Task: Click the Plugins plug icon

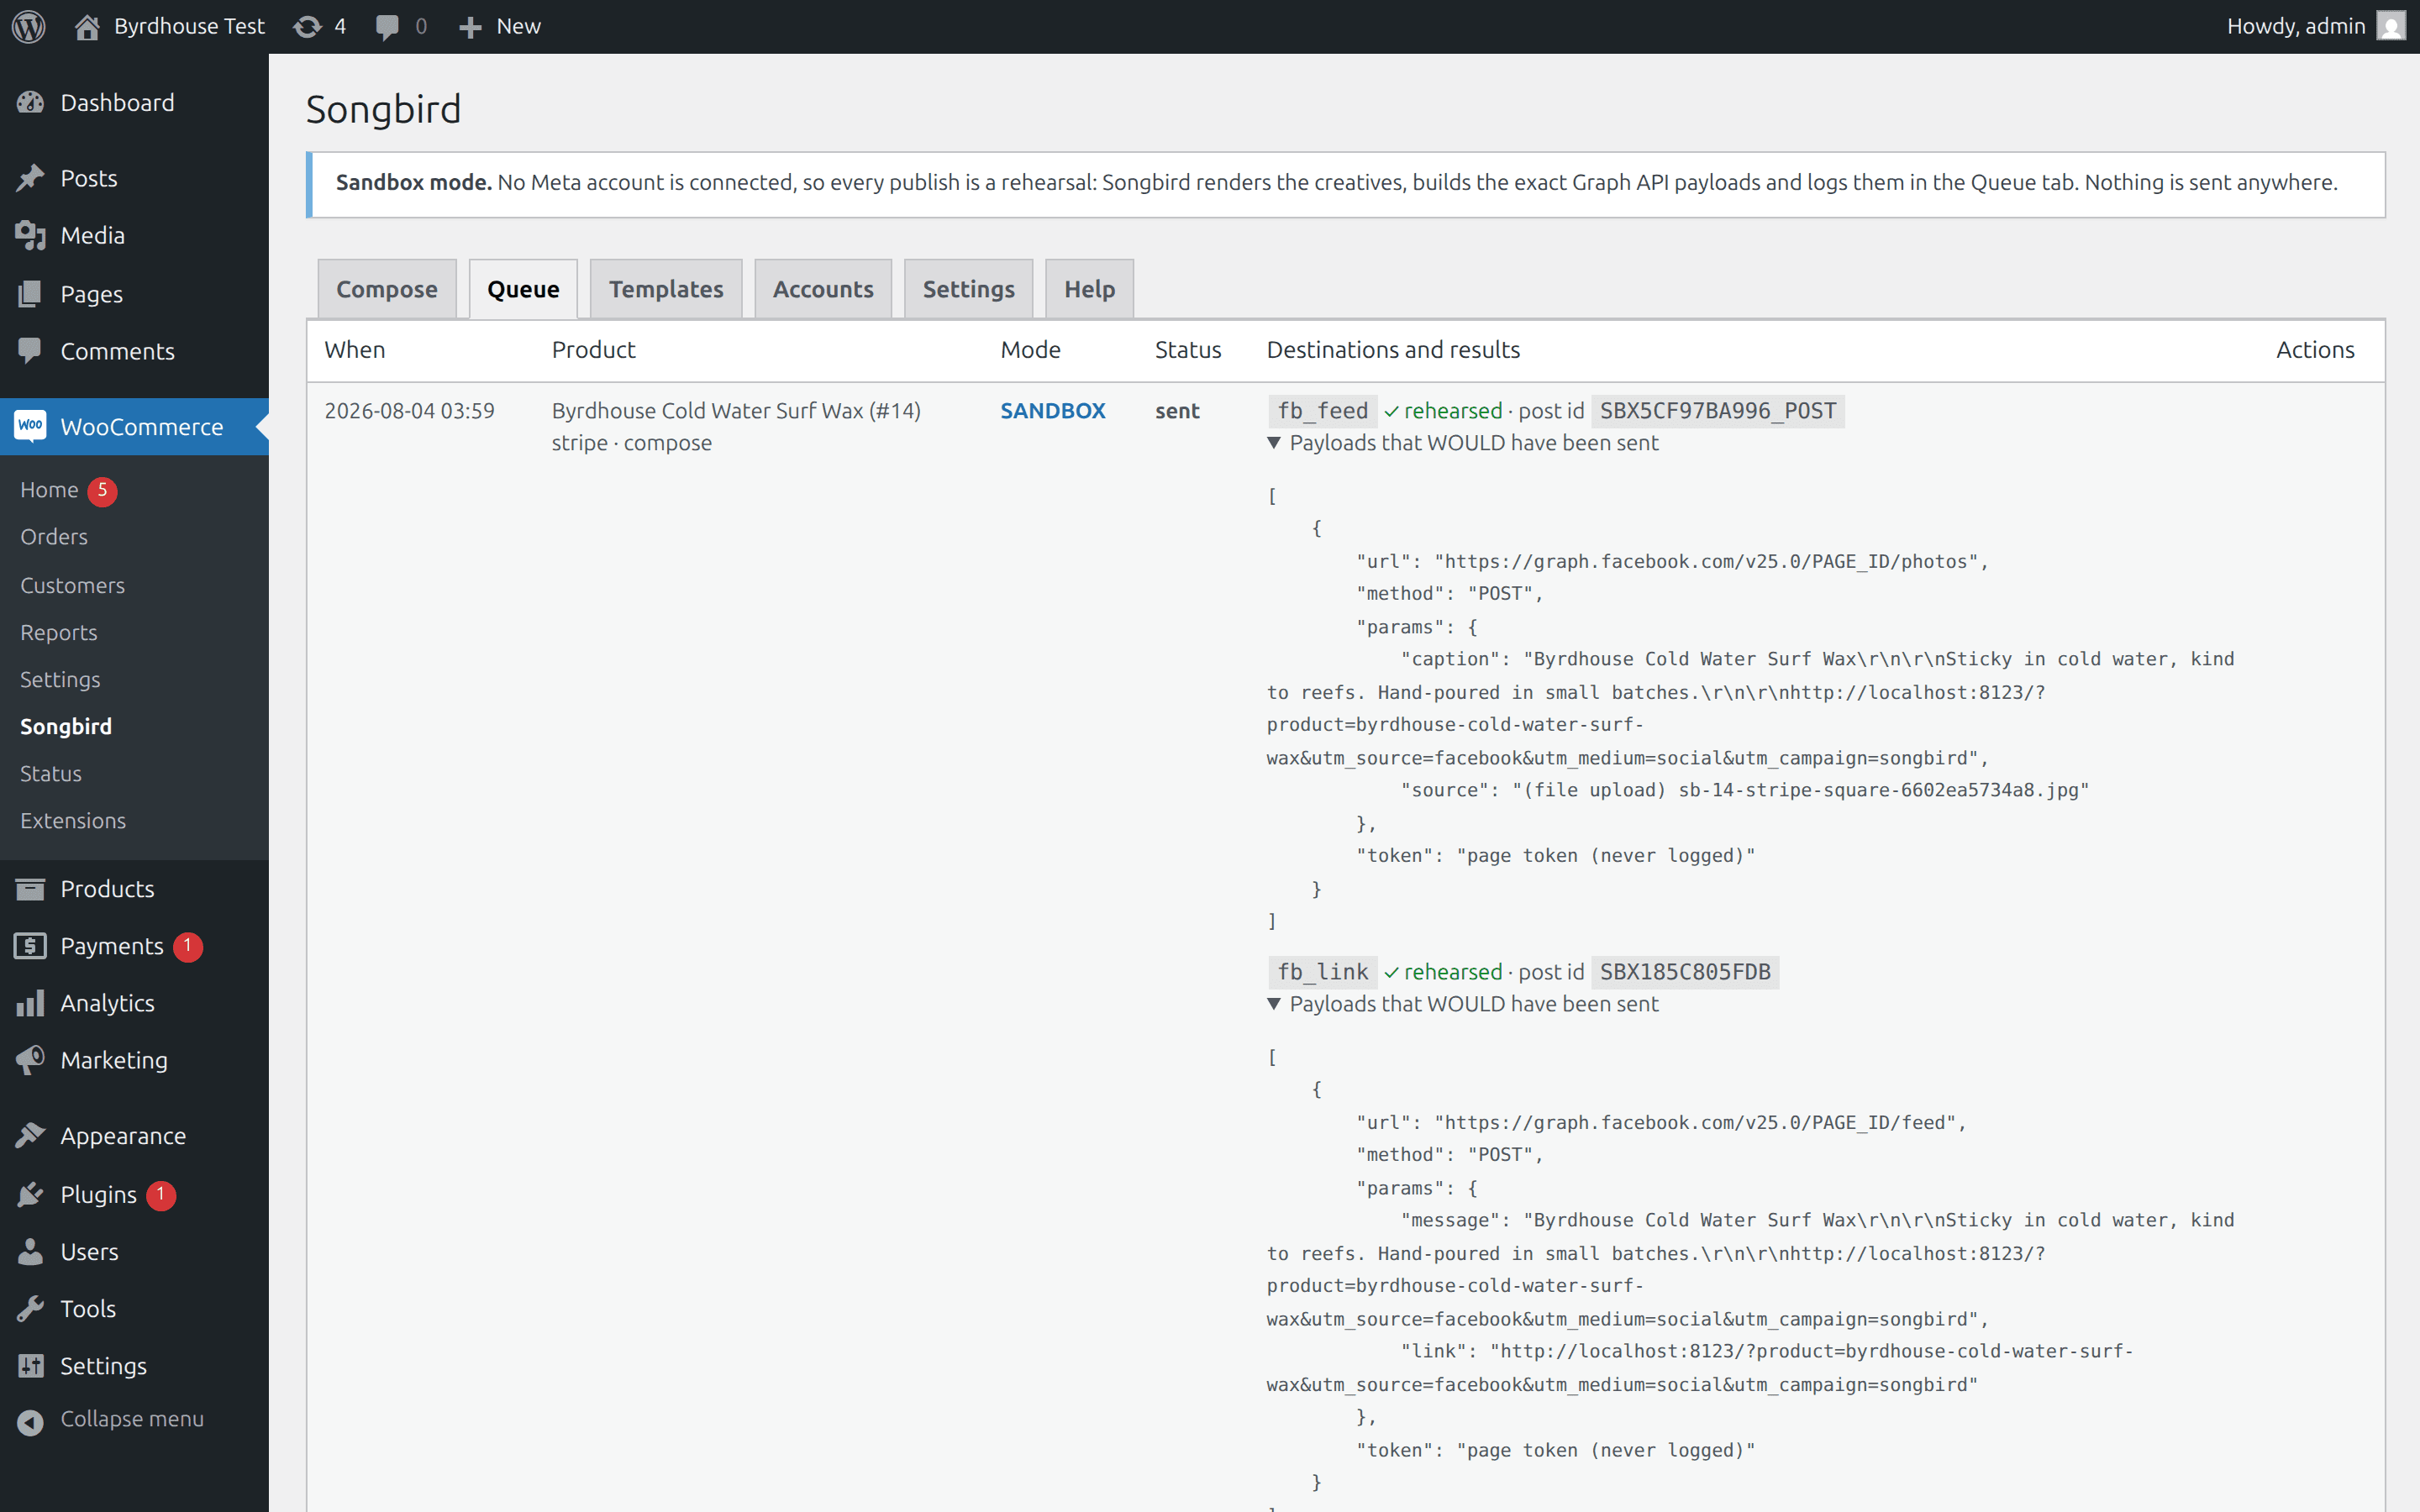Action: tap(30, 1194)
